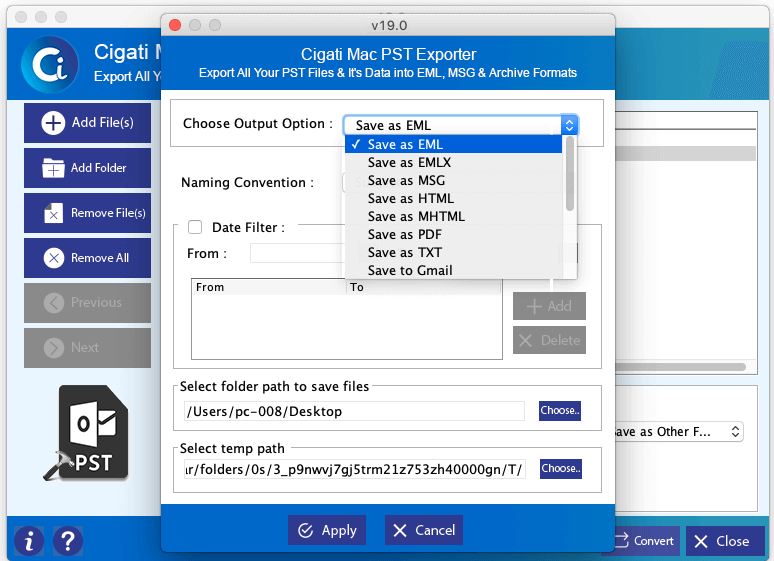This screenshot has height=561, width=774.
Task: Click the X icon on Delete button
Action: 526,340
